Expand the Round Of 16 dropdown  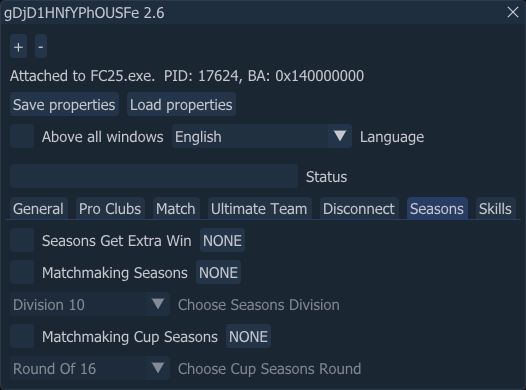(158, 368)
